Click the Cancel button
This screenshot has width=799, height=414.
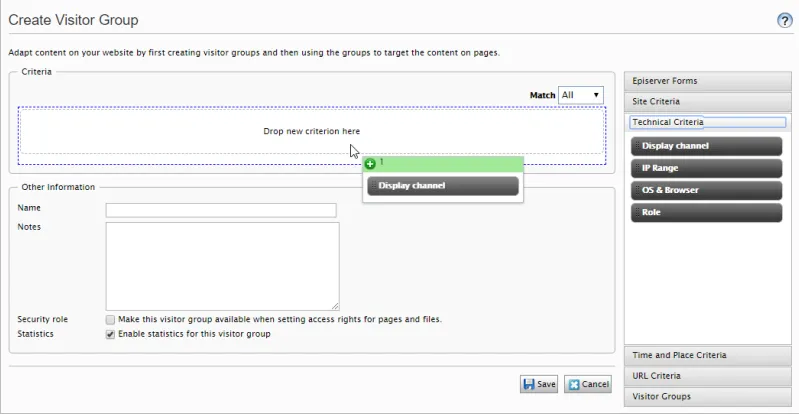pyautogui.click(x=588, y=384)
